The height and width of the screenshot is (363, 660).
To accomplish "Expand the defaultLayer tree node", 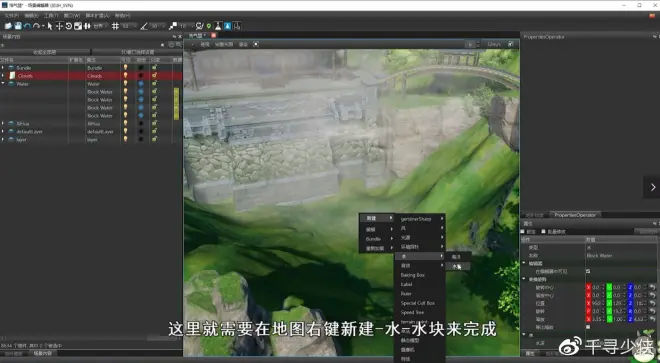I will [3, 131].
